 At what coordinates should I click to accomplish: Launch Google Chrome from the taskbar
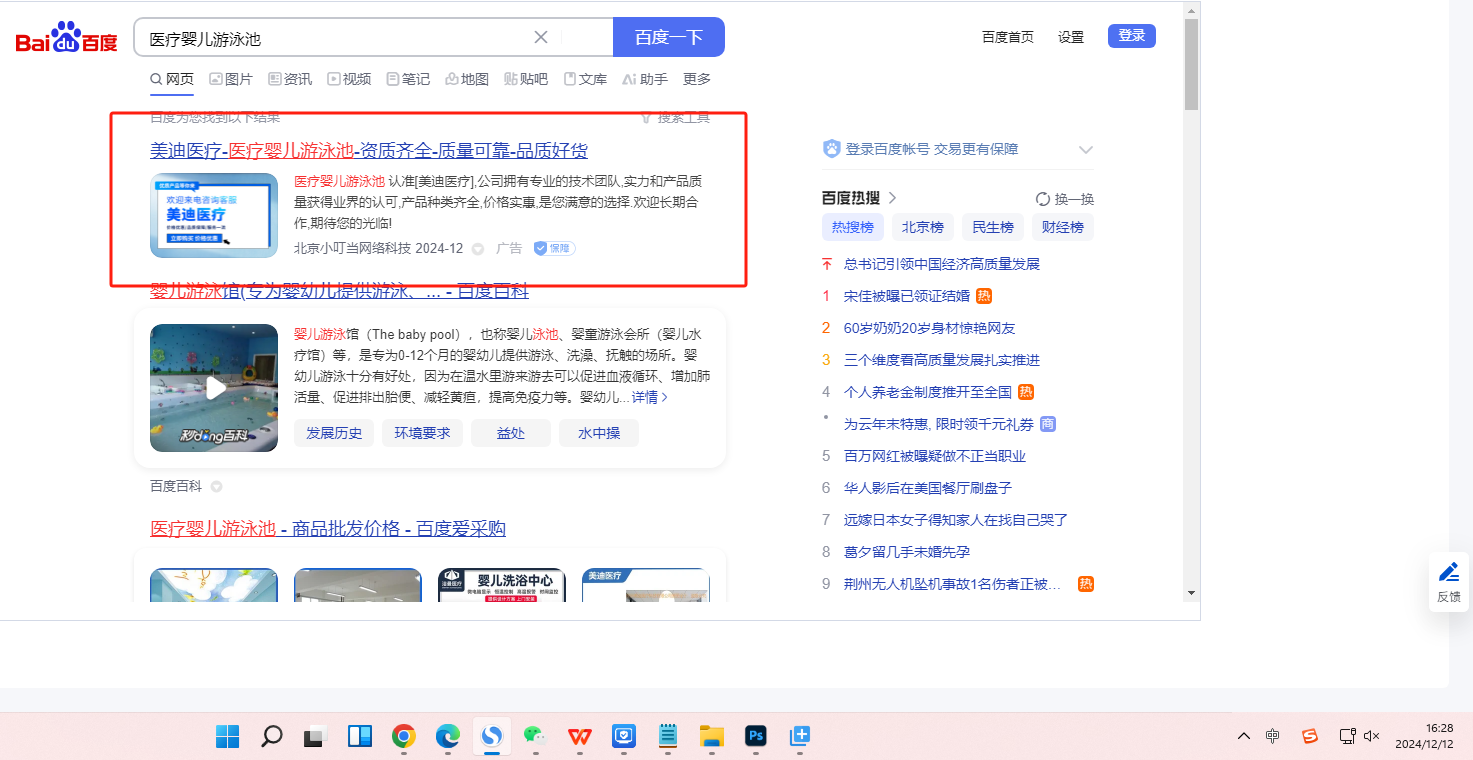[404, 737]
